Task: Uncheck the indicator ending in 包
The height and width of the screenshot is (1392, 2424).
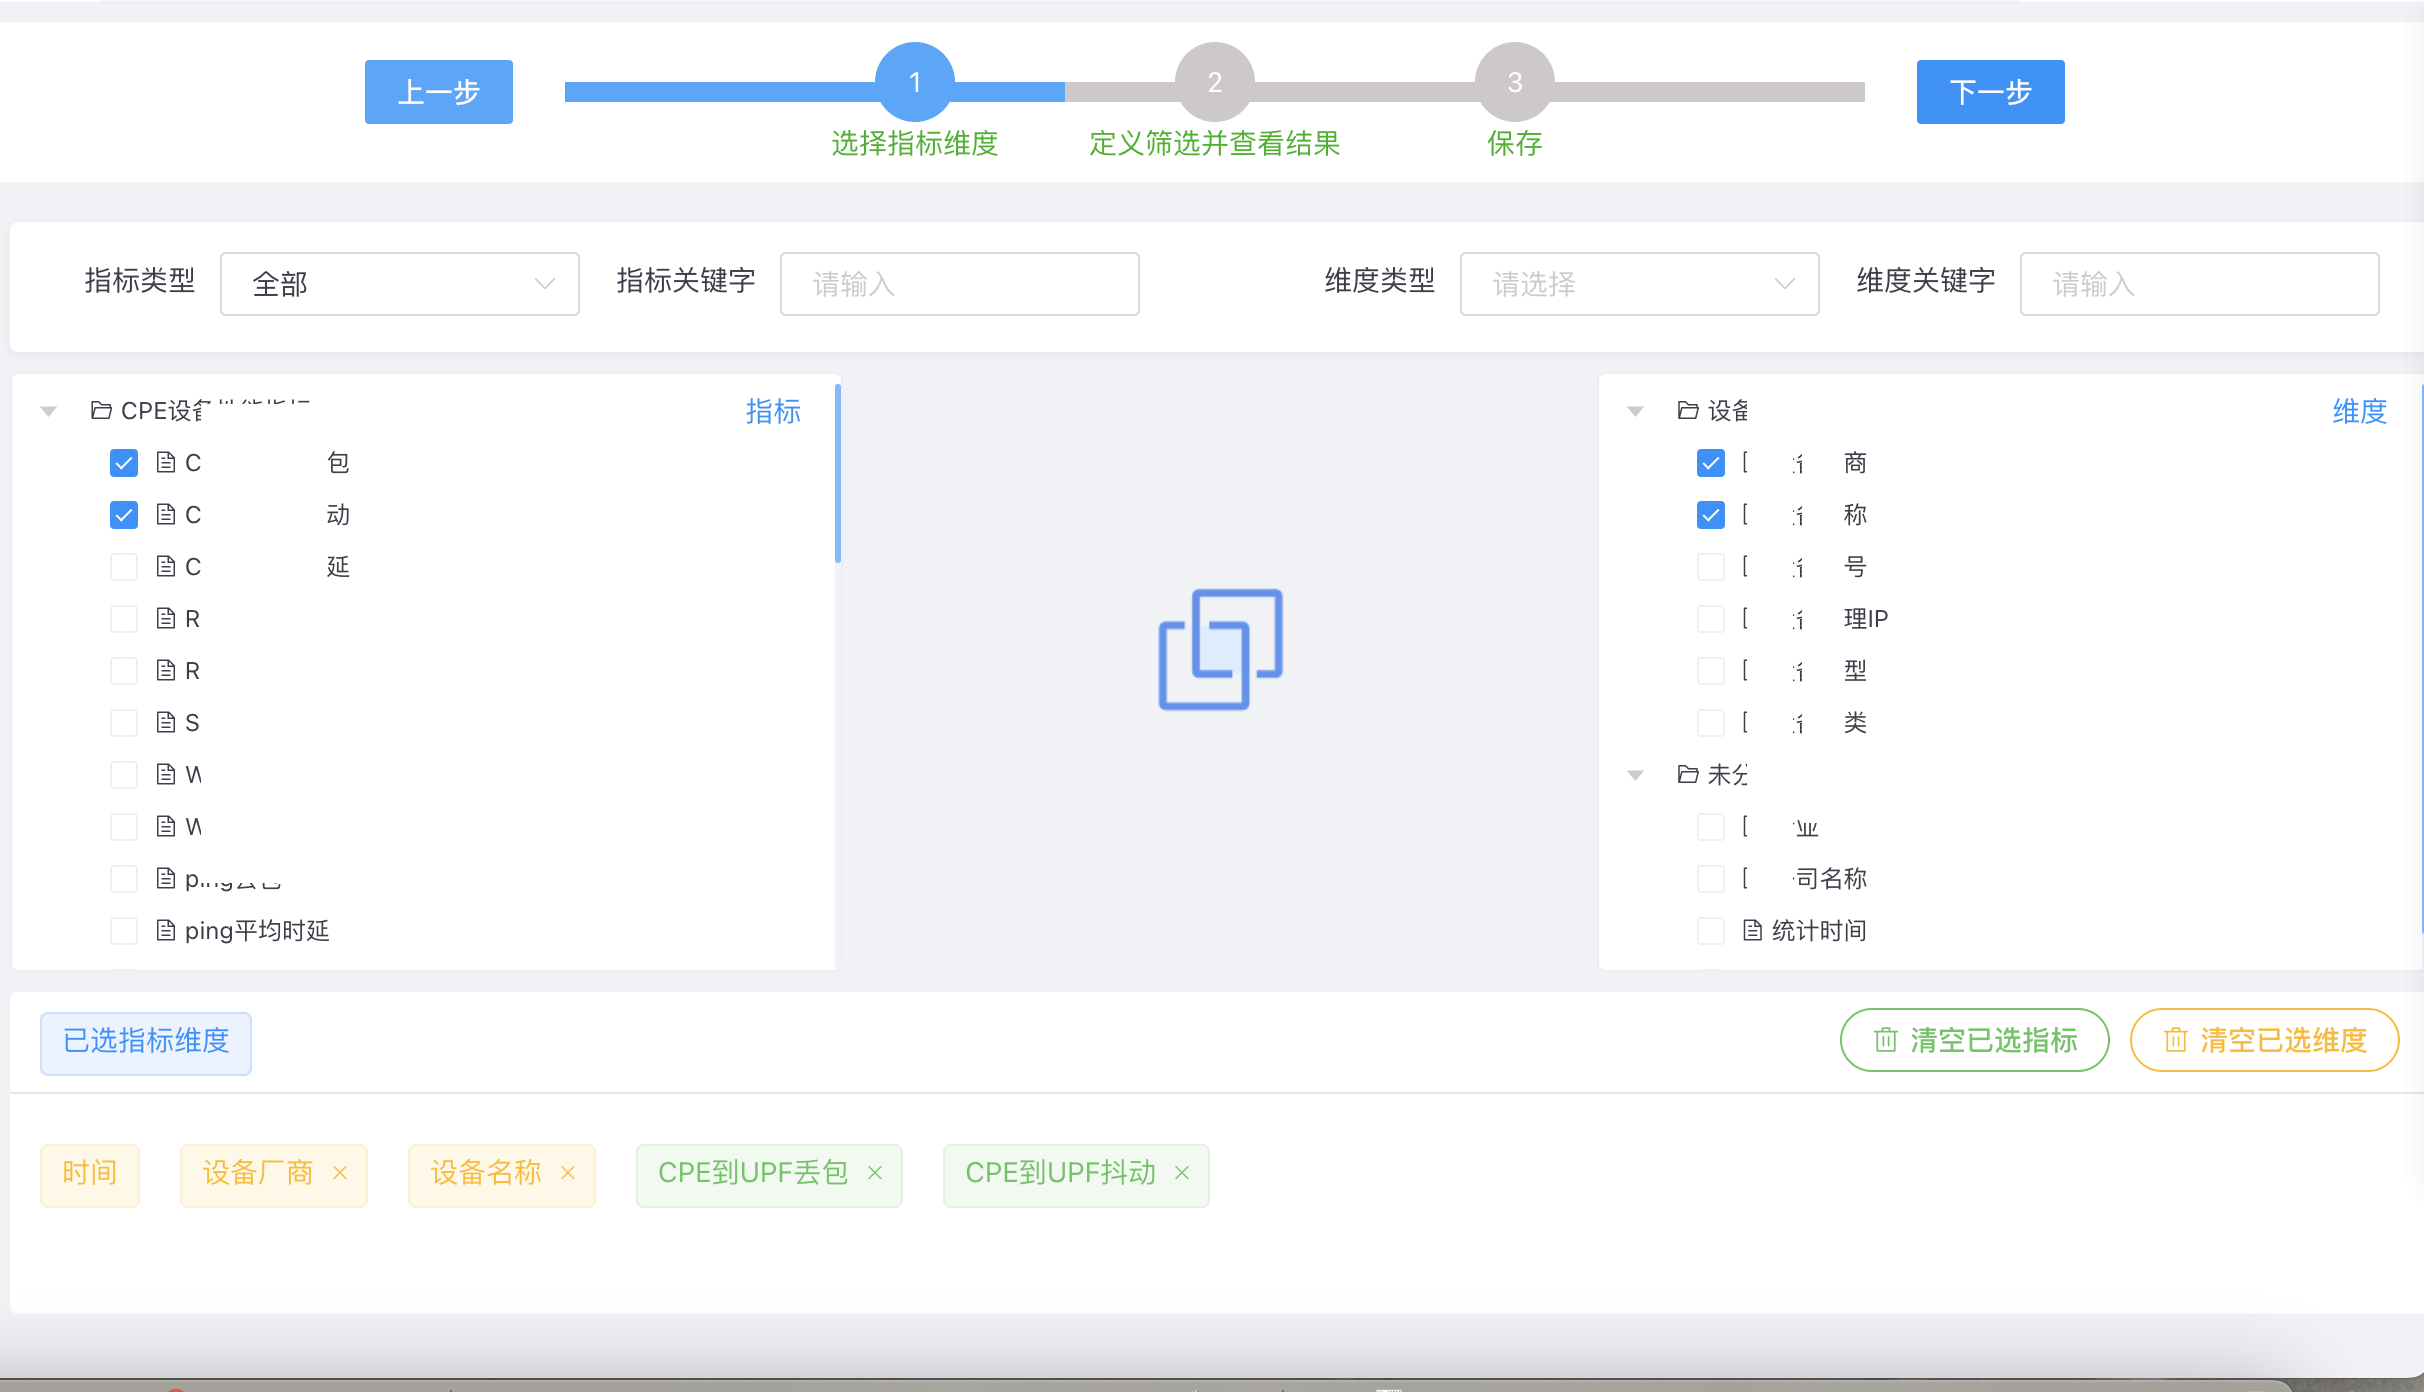Action: click(x=124, y=463)
